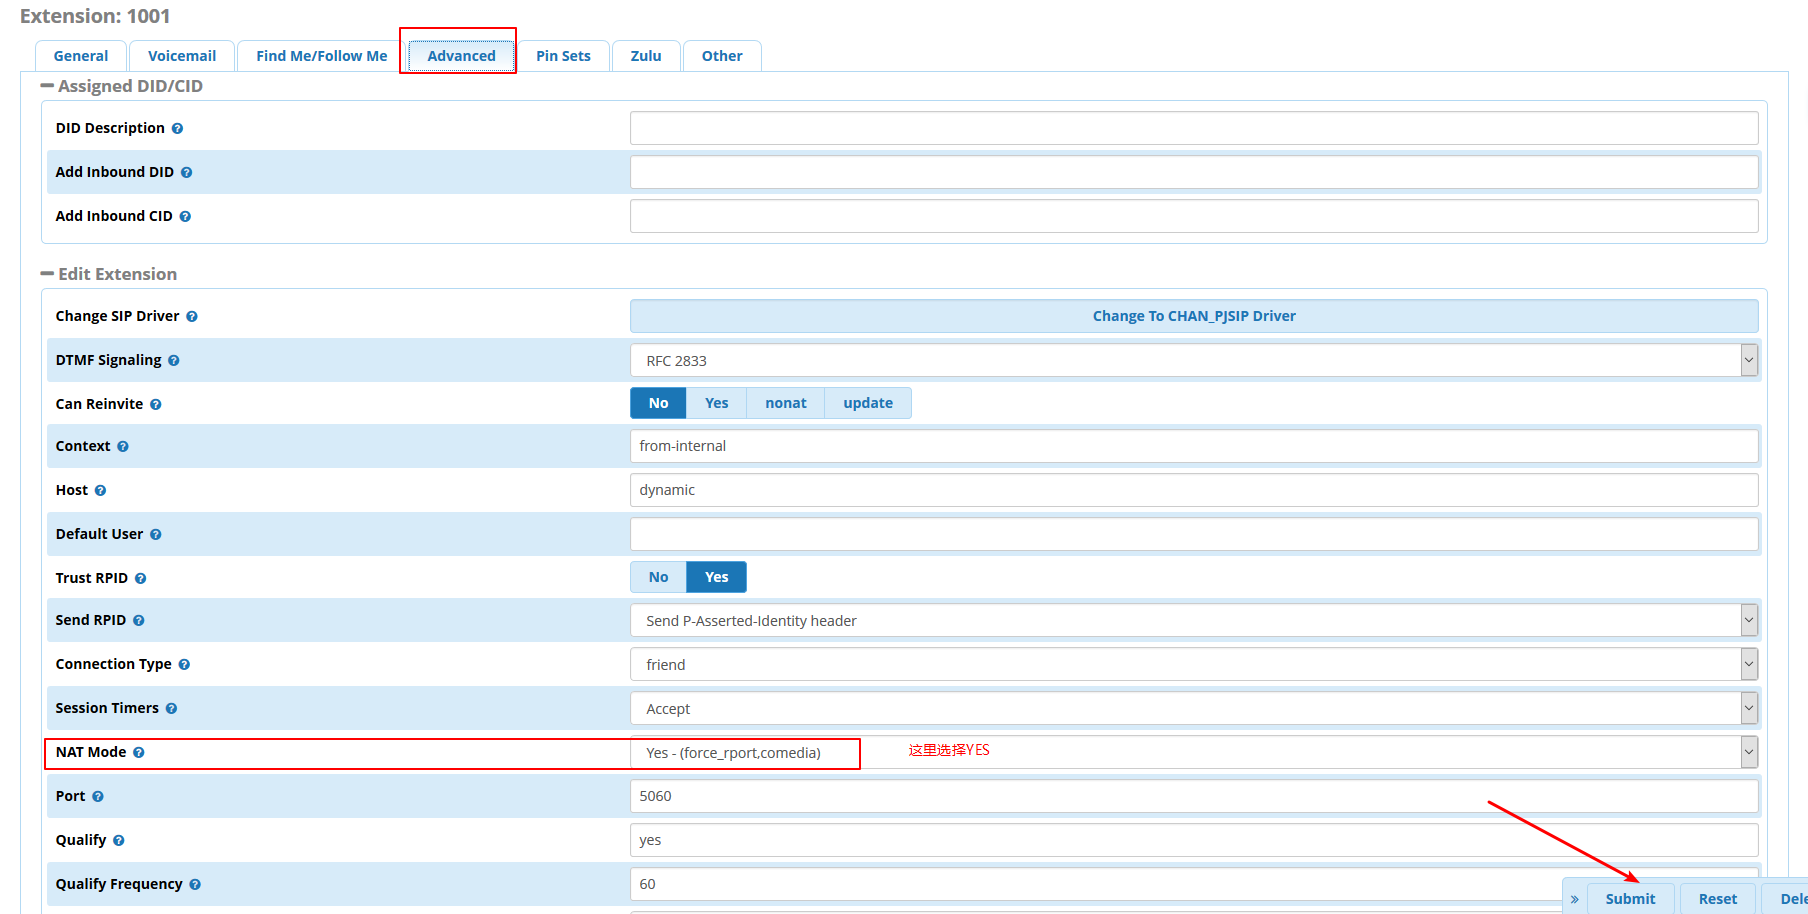
Task: Open help for Send RPID
Action: [139, 621]
